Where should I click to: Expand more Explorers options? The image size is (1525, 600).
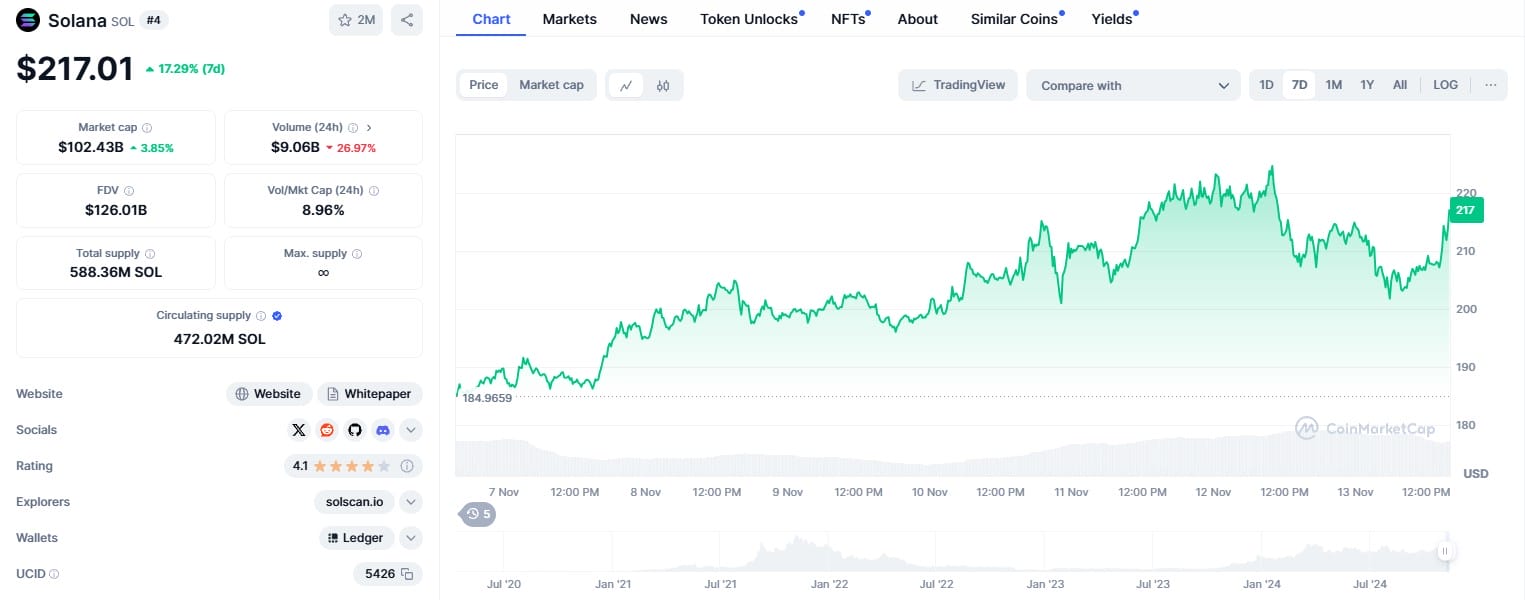tap(411, 502)
